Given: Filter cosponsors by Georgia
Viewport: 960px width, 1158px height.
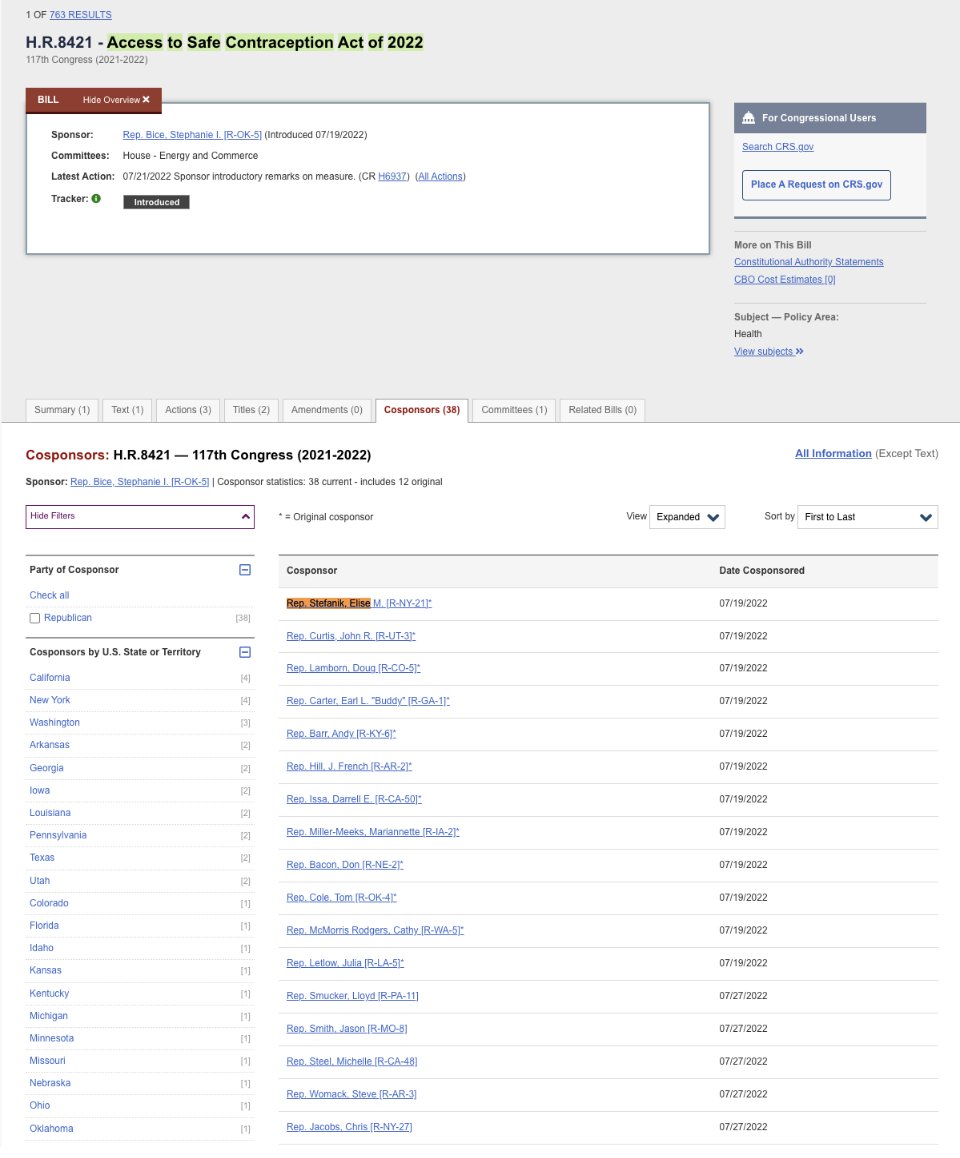Looking at the screenshot, I should (47, 768).
